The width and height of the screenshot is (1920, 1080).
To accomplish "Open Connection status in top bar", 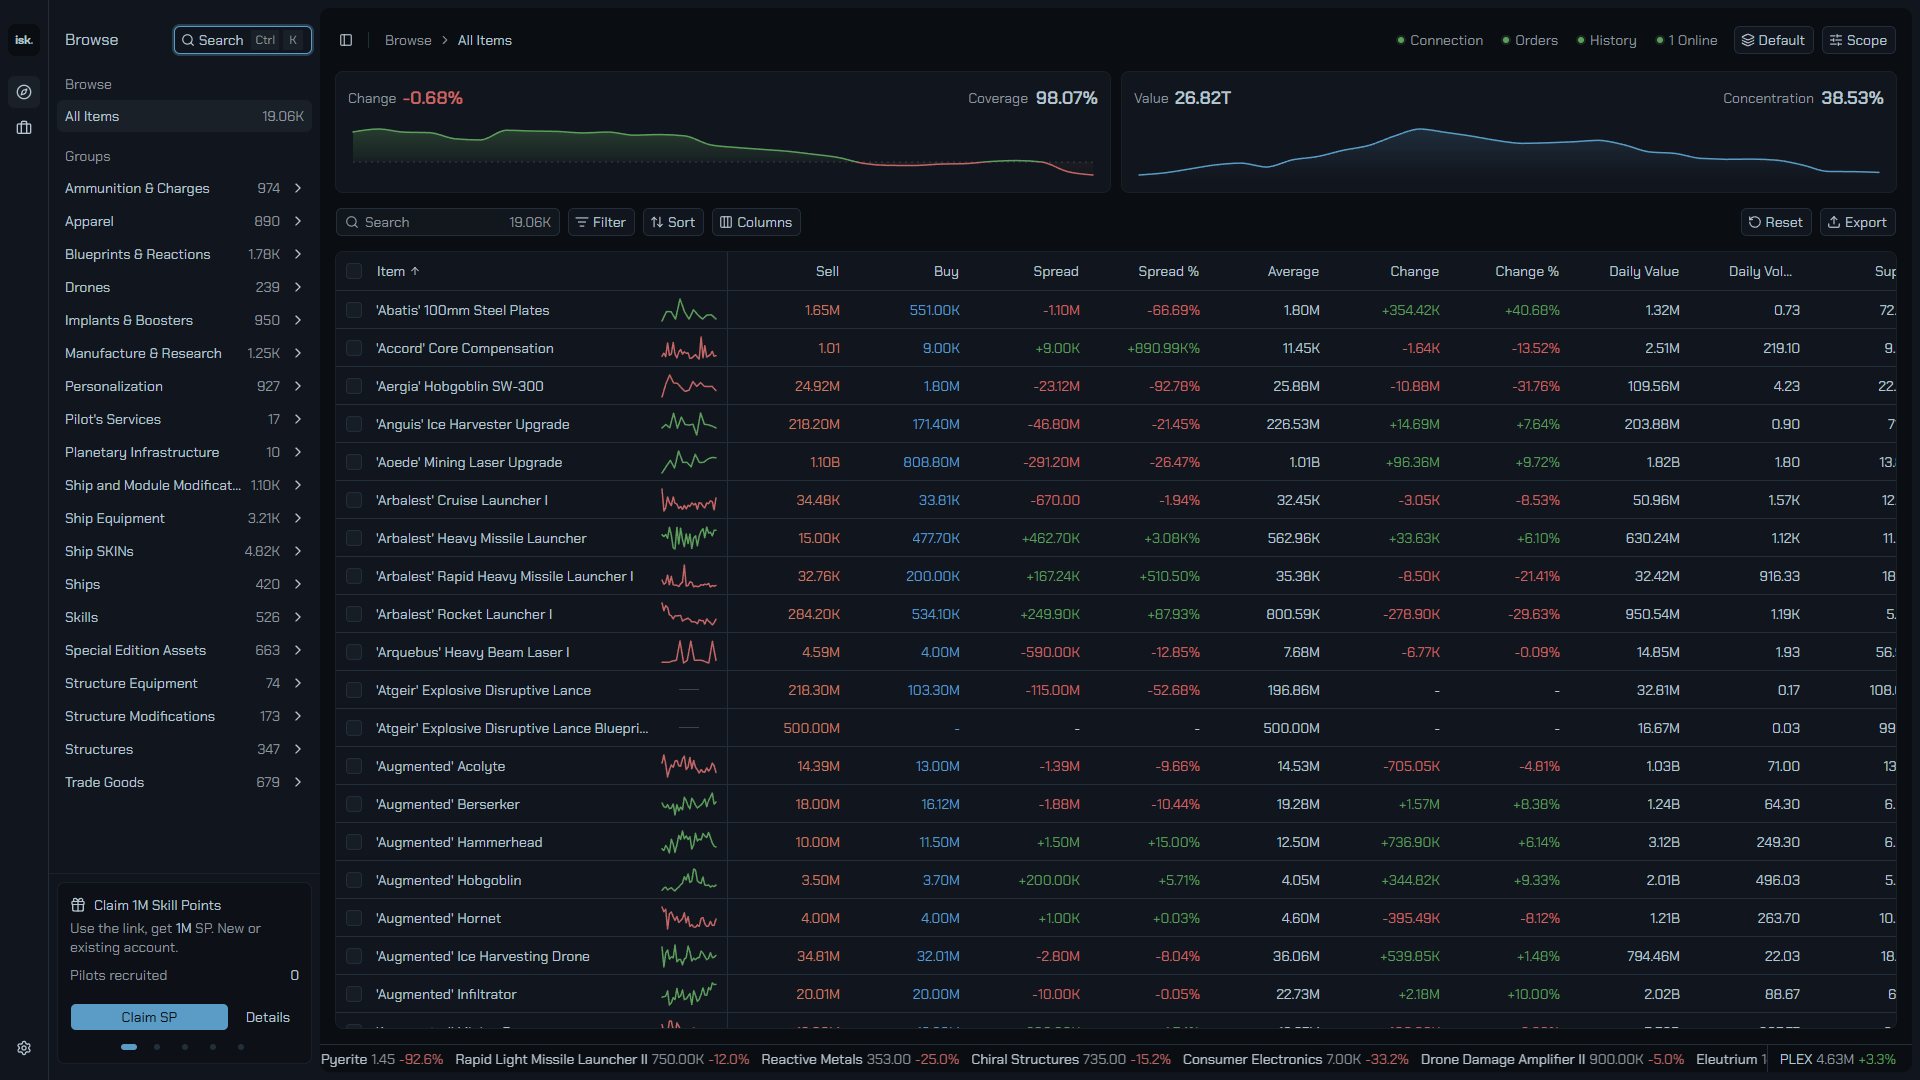I will click(1440, 40).
